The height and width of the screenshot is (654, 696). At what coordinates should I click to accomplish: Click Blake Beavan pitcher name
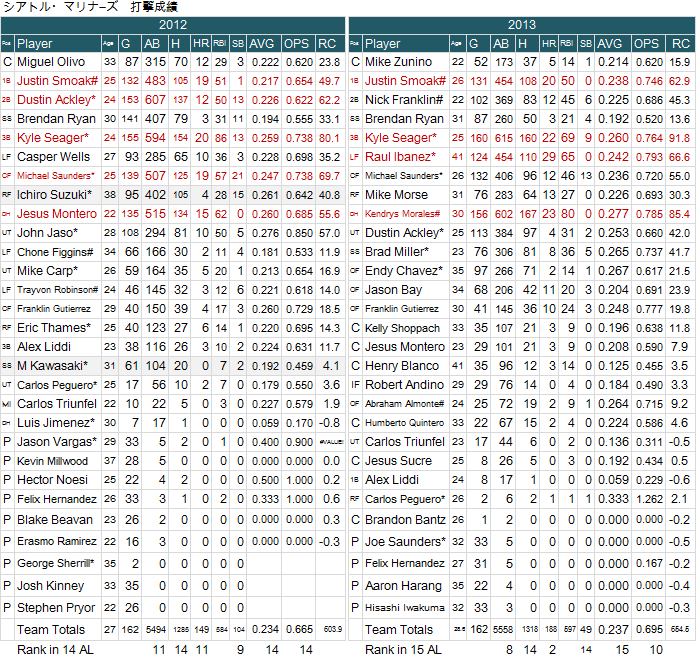pos(55,519)
